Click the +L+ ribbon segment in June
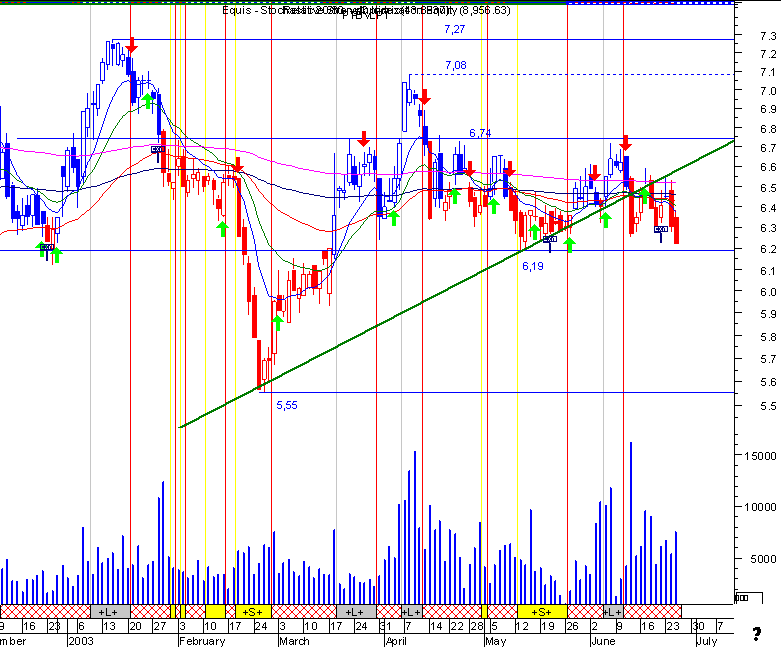 (x=613, y=612)
